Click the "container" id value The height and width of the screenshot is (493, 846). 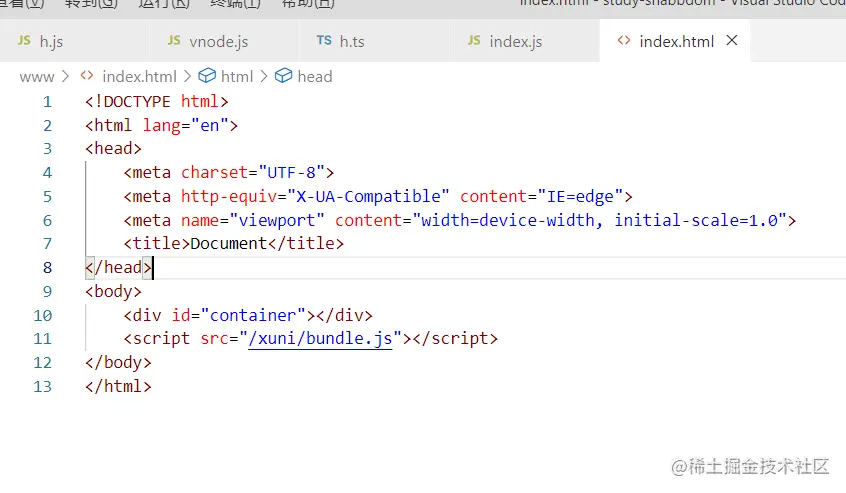tap(253, 315)
